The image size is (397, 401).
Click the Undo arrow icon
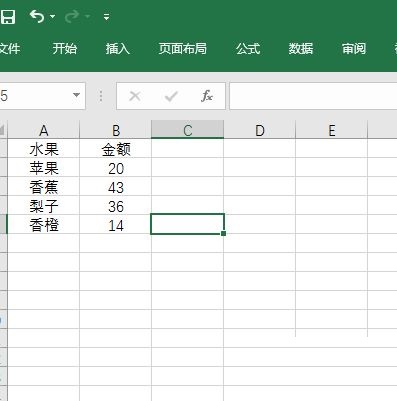(37, 16)
